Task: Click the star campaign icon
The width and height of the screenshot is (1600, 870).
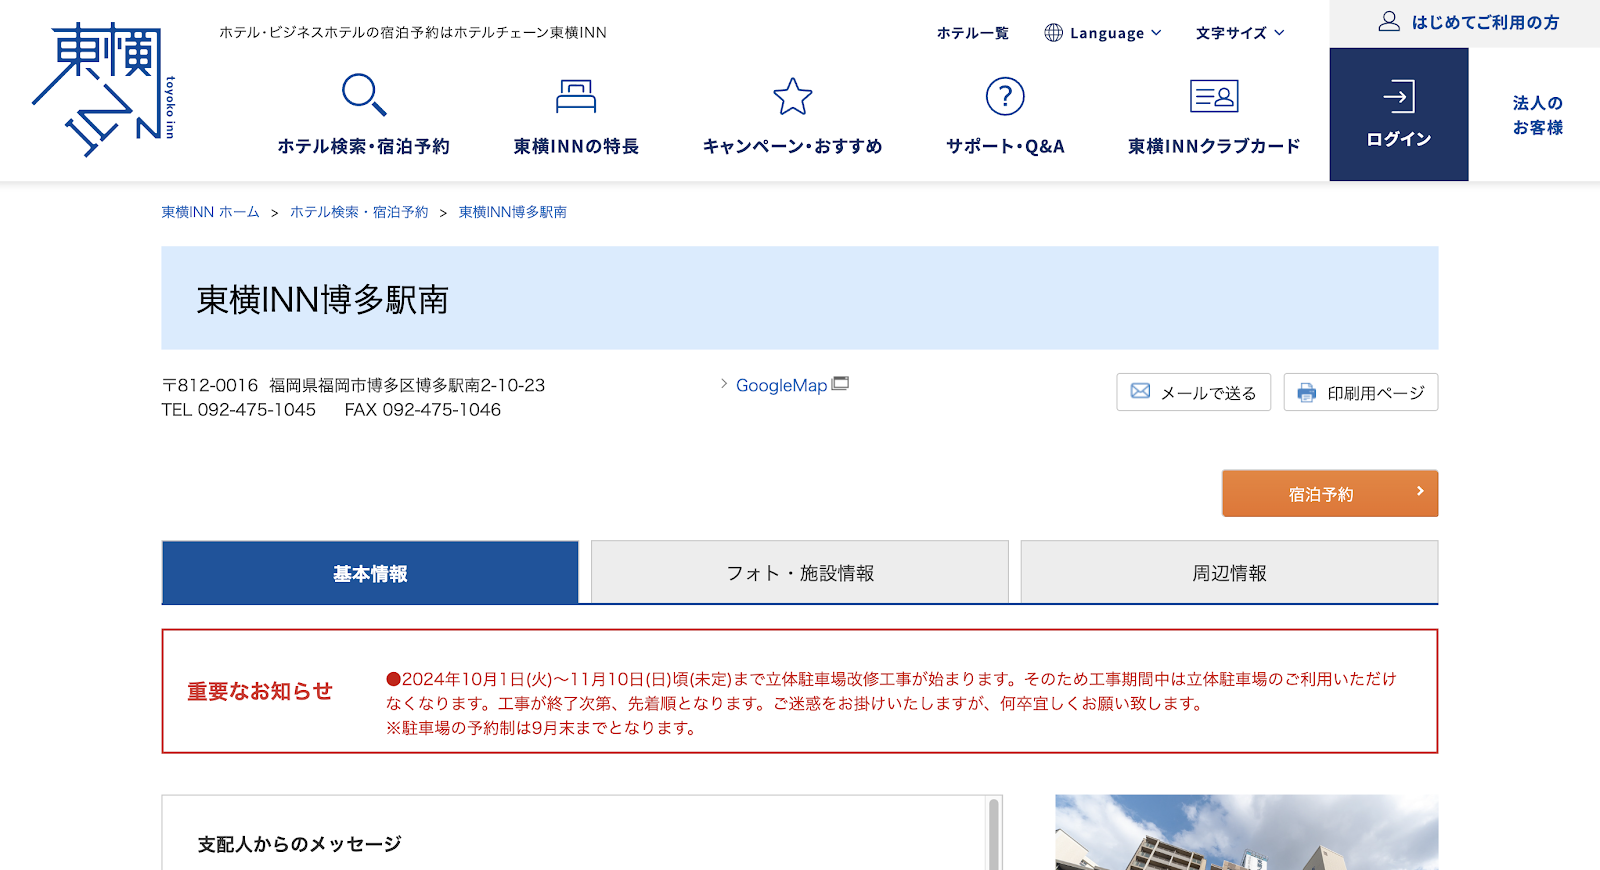Action: (x=793, y=96)
